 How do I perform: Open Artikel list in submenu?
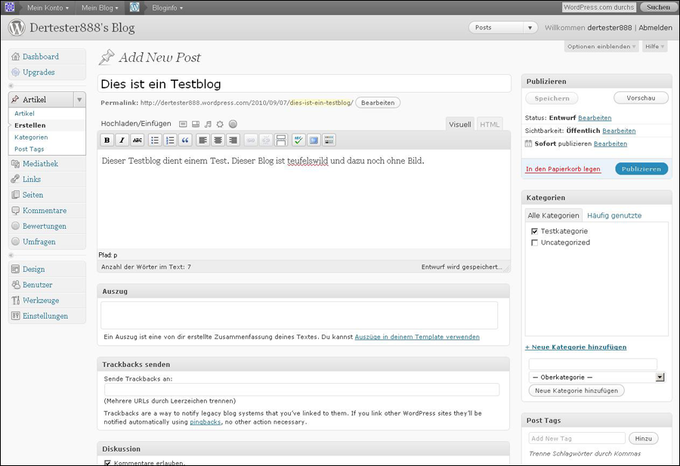(x=24, y=113)
